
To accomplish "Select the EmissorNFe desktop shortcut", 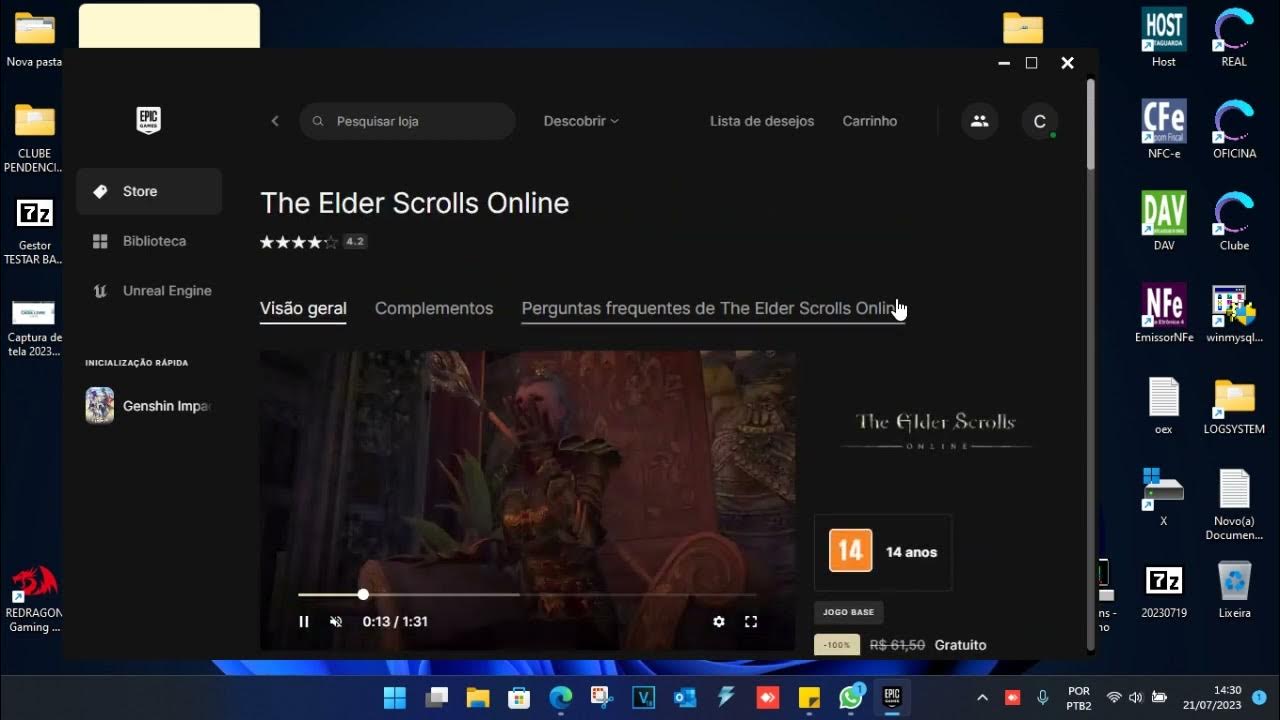I will pos(1164,313).
